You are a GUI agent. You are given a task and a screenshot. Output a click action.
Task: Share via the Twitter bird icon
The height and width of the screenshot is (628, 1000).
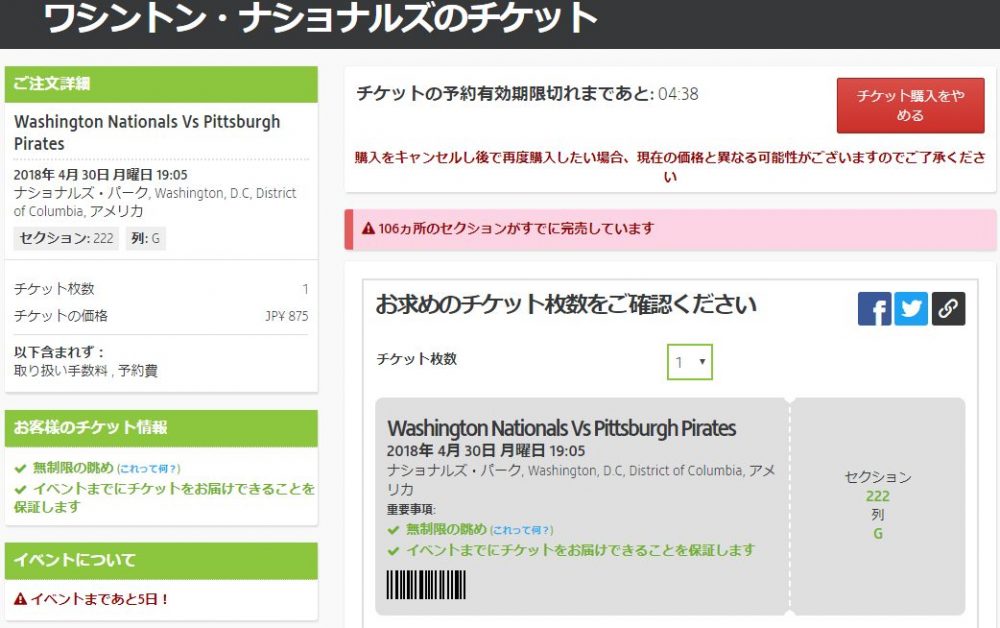coord(911,309)
